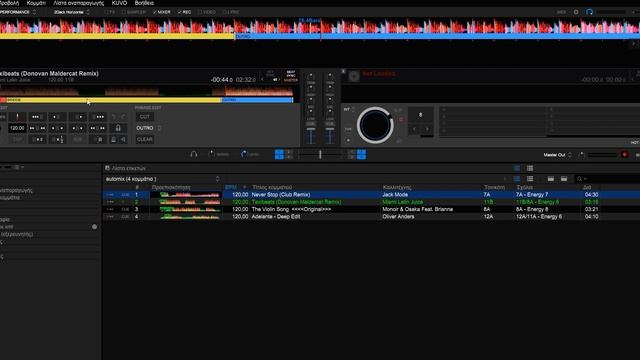Click the master volume knob
Screen dimensions: 640x360
coord(582,155)
